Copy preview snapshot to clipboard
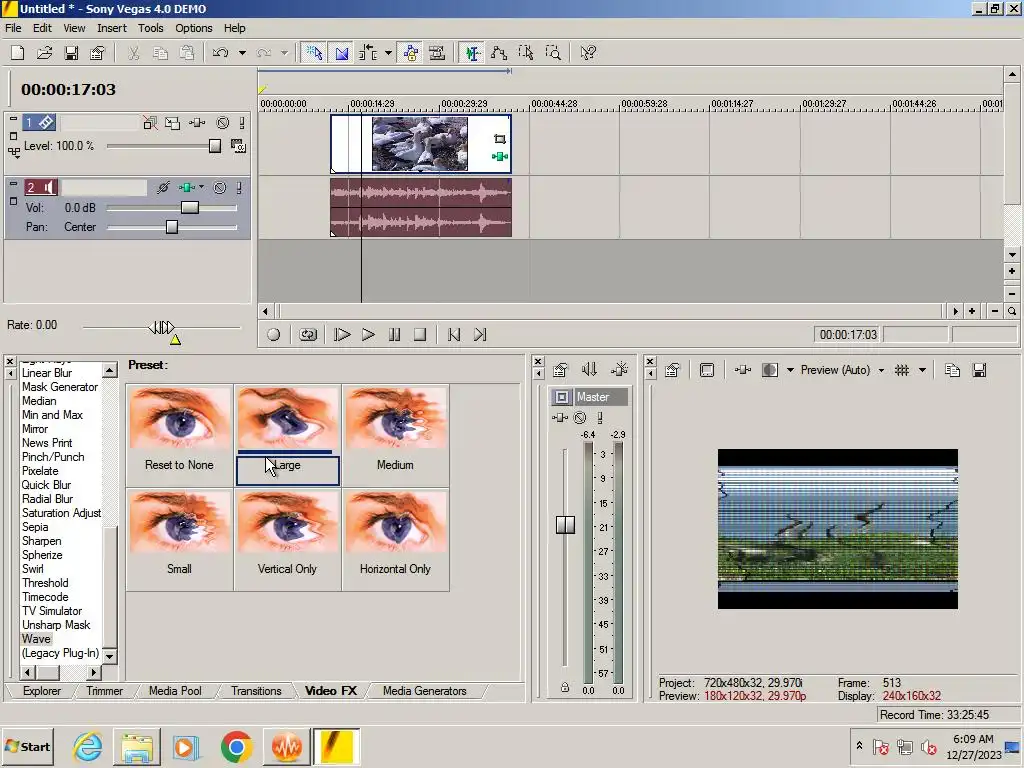The height and width of the screenshot is (768, 1024). pyautogui.click(x=952, y=370)
